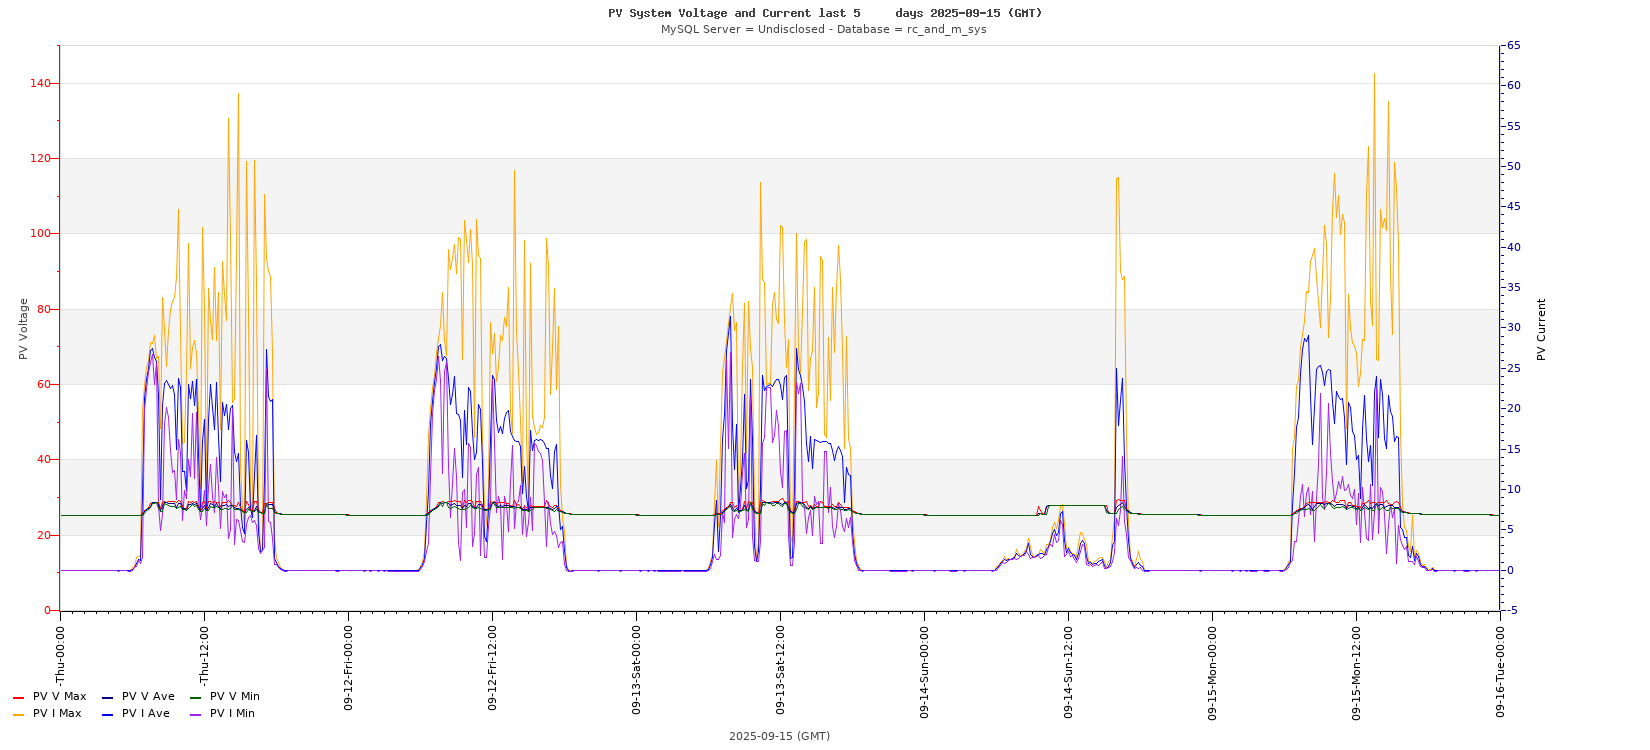Screen dimensions: 1650x750
Task: Click the Thu-12:00 time axis label
Action: (x=205, y=654)
